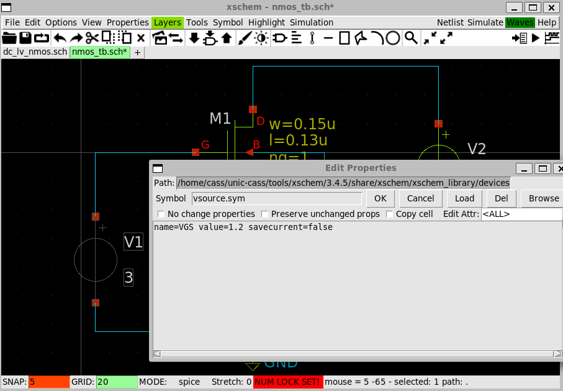
Task: Click the Reload schematic icon
Action: [41, 38]
